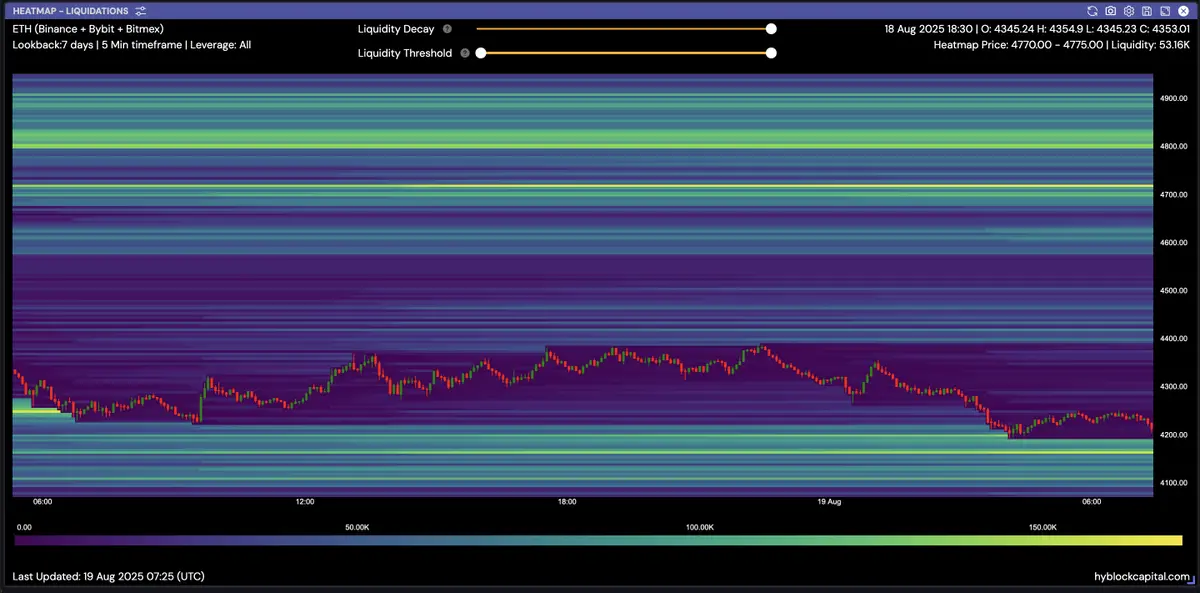The width and height of the screenshot is (1200, 593).
Task: Click the 18:00 time axis label
Action: click(x=567, y=502)
